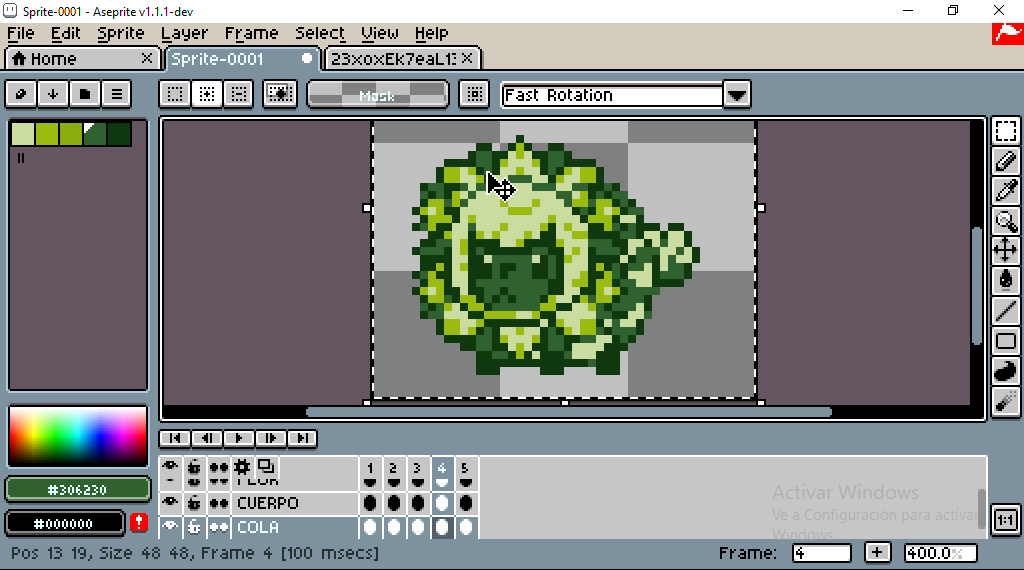Toggle visibility of all layers in header
This screenshot has width=1024, height=570.
pos(170,466)
